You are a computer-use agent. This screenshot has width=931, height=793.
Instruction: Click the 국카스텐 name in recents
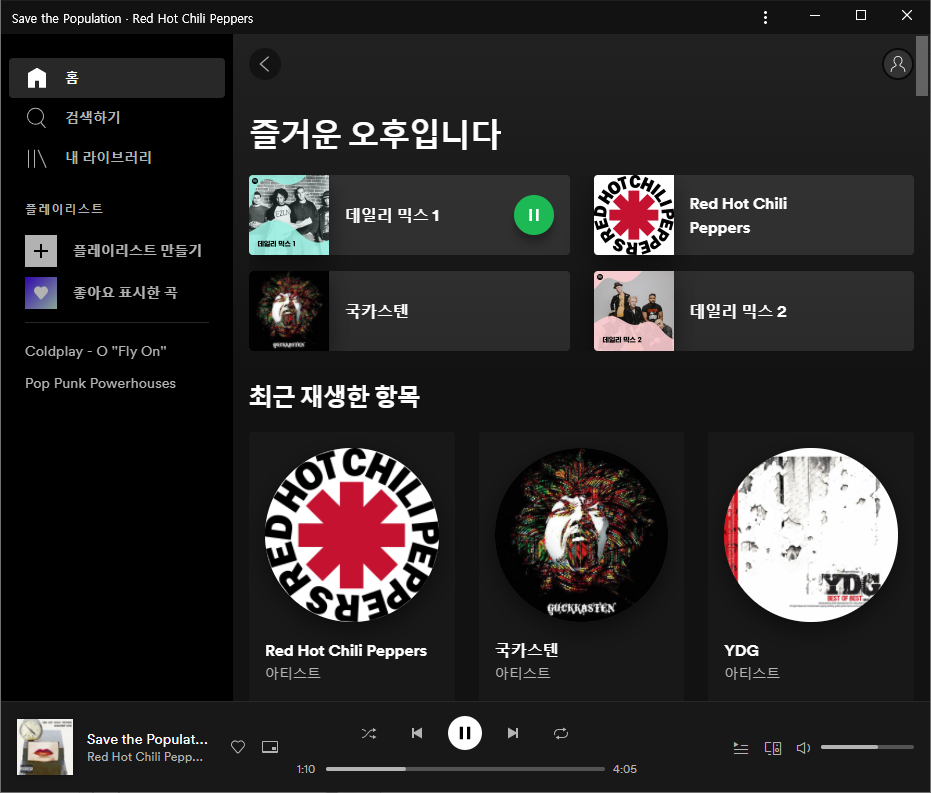527,651
